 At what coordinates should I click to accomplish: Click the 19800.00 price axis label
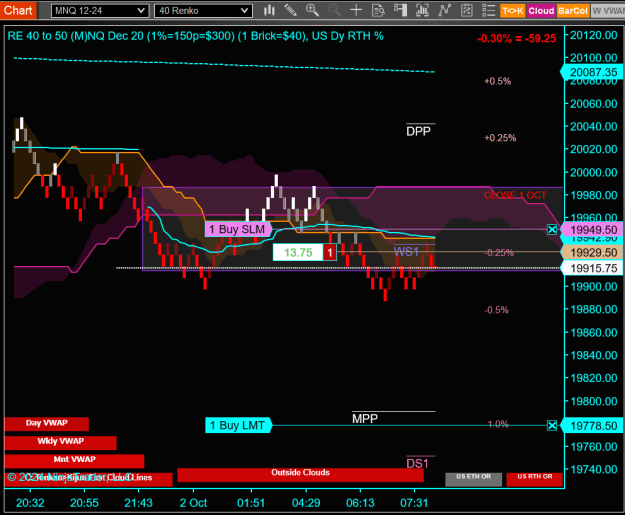tap(594, 401)
